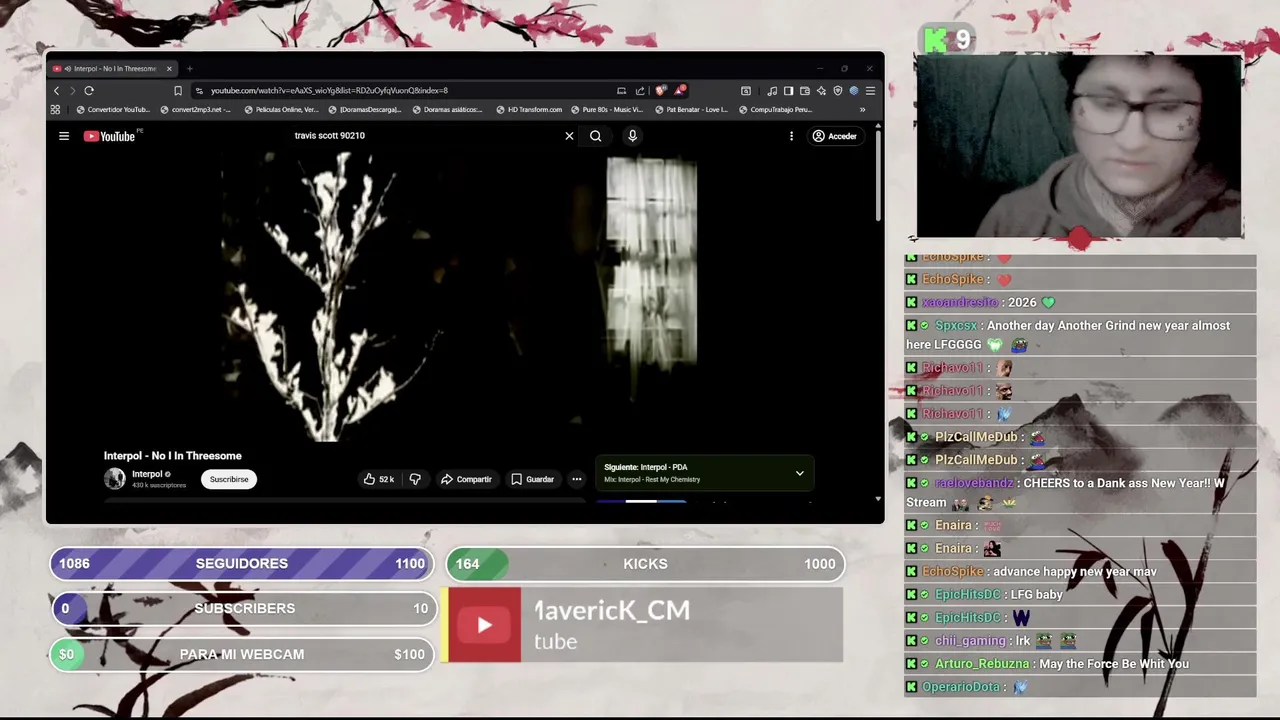The height and width of the screenshot is (720, 1280).
Task: Open the Convertidor YouTub... bookmark
Action: pyautogui.click(x=113, y=110)
